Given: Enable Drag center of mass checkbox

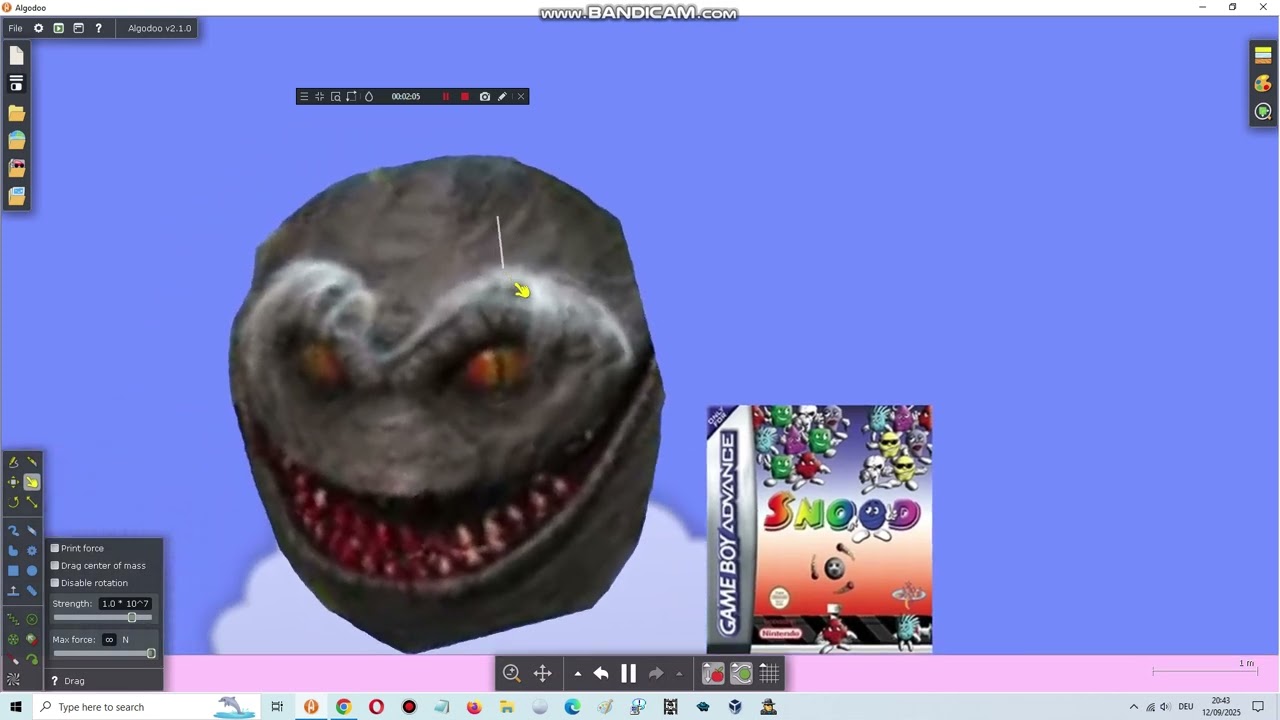Looking at the screenshot, I should [55, 565].
